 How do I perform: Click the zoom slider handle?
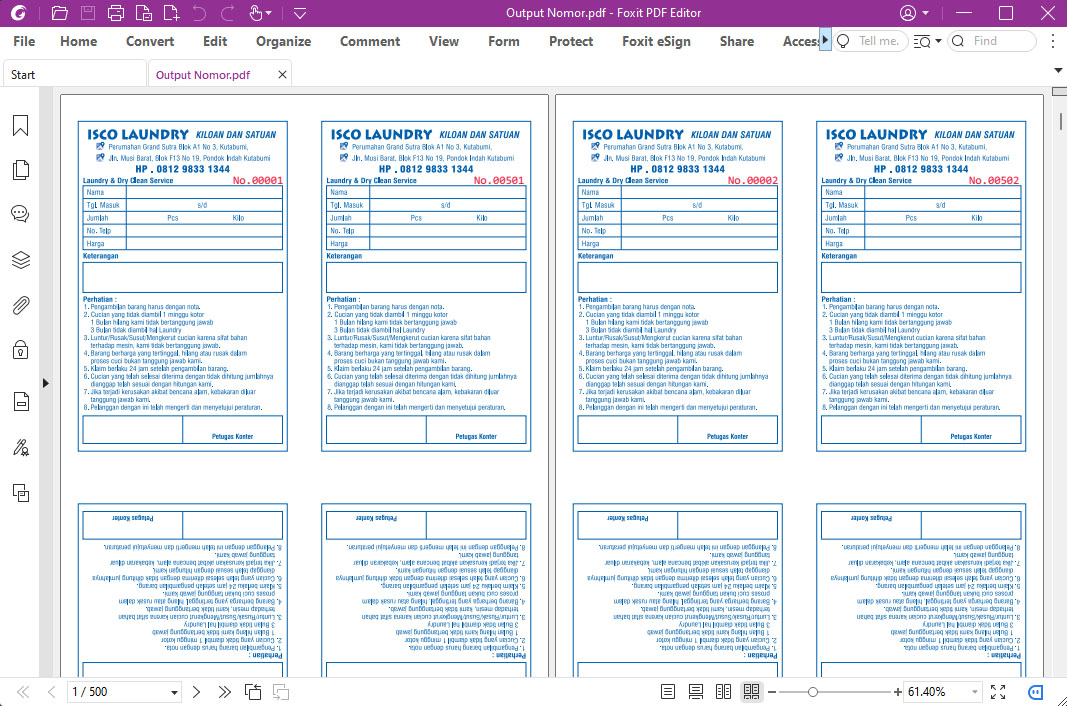pyautogui.click(x=813, y=692)
